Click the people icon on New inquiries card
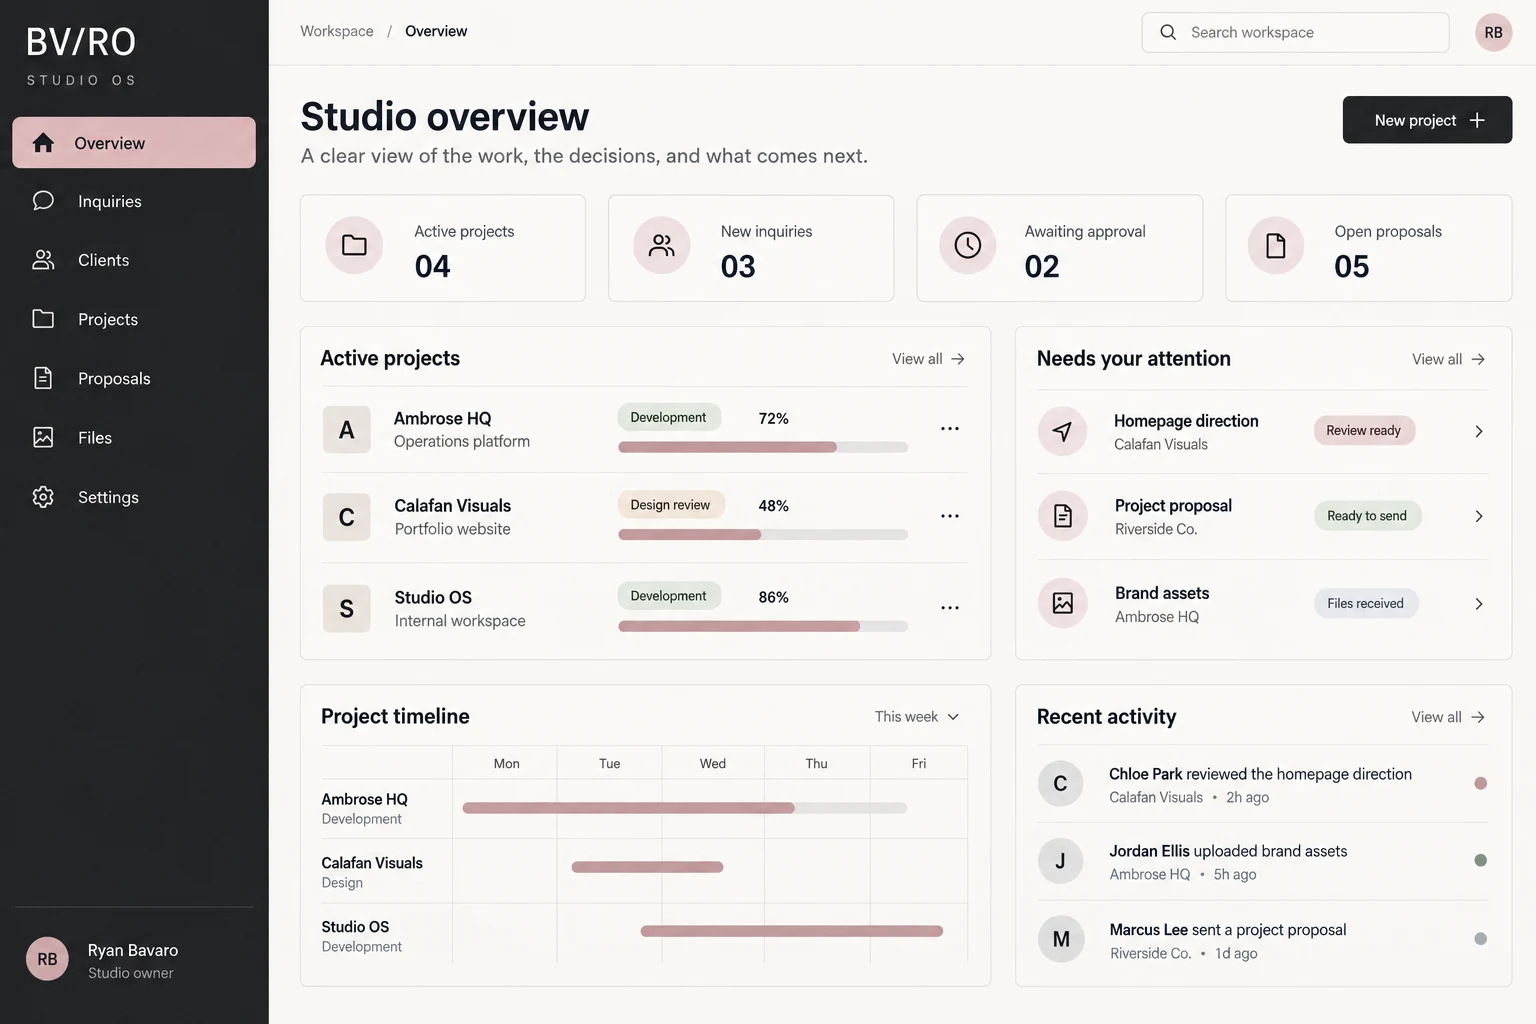The image size is (1536, 1024). (662, 245)
